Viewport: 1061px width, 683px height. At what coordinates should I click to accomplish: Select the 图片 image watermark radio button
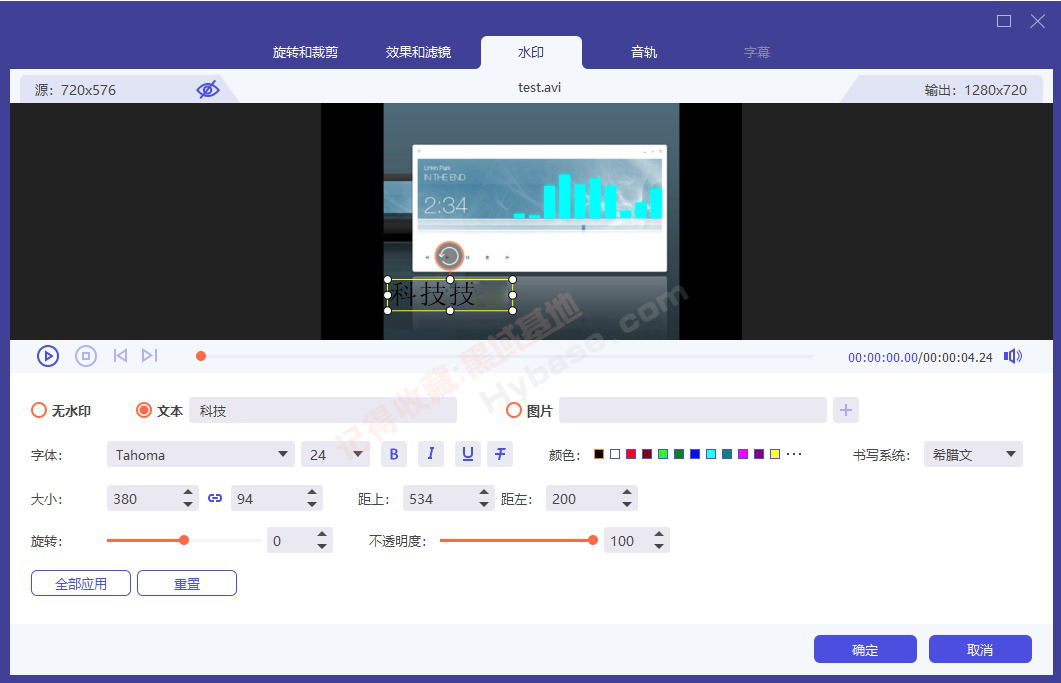point(514,410)
